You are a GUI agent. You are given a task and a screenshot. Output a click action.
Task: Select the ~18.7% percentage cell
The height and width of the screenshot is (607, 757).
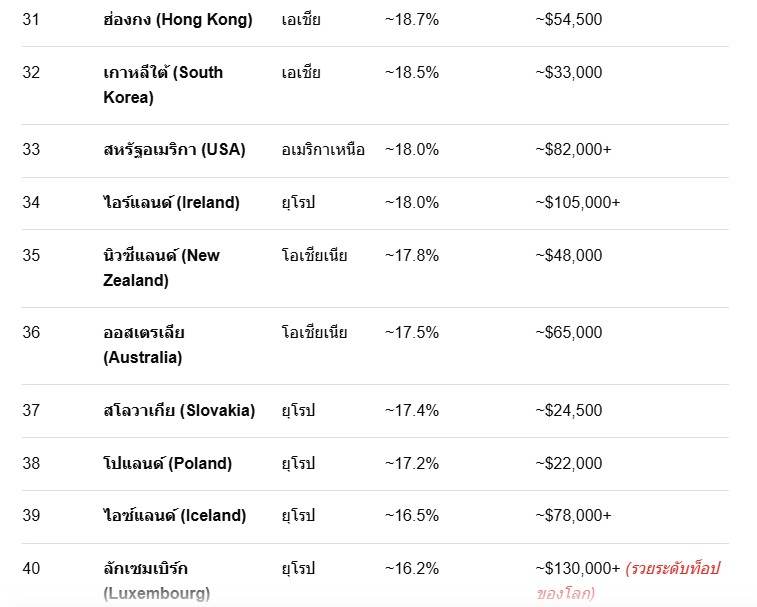point(412,20)
